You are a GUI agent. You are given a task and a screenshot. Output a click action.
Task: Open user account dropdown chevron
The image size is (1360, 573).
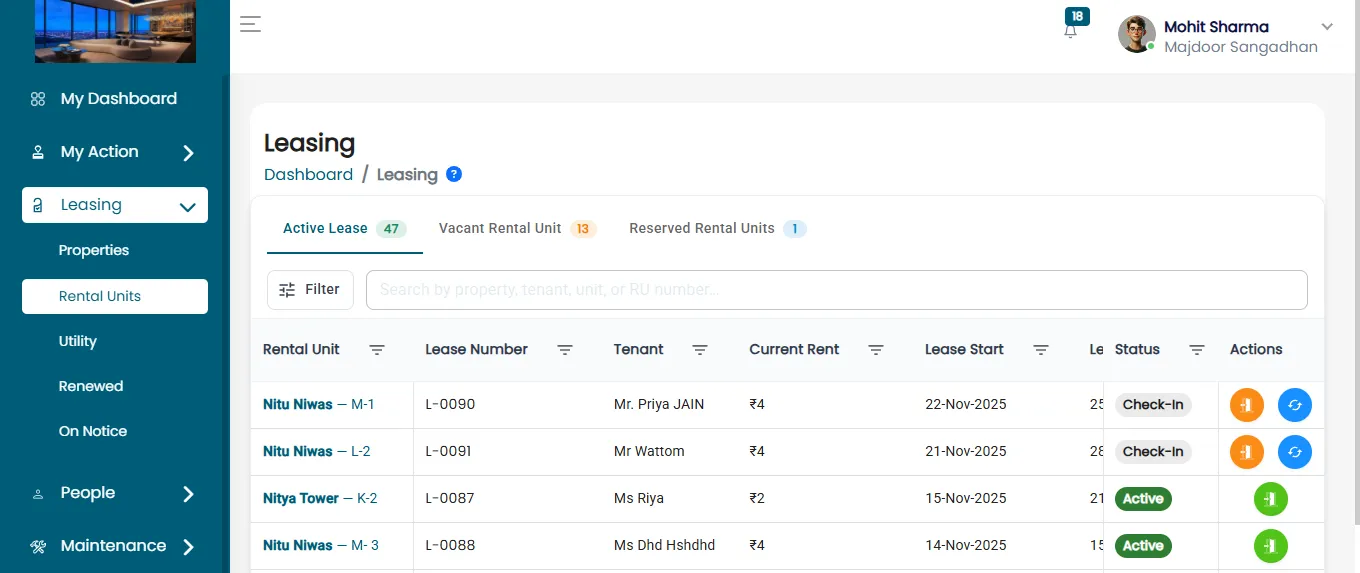[x=1327, y=27]
